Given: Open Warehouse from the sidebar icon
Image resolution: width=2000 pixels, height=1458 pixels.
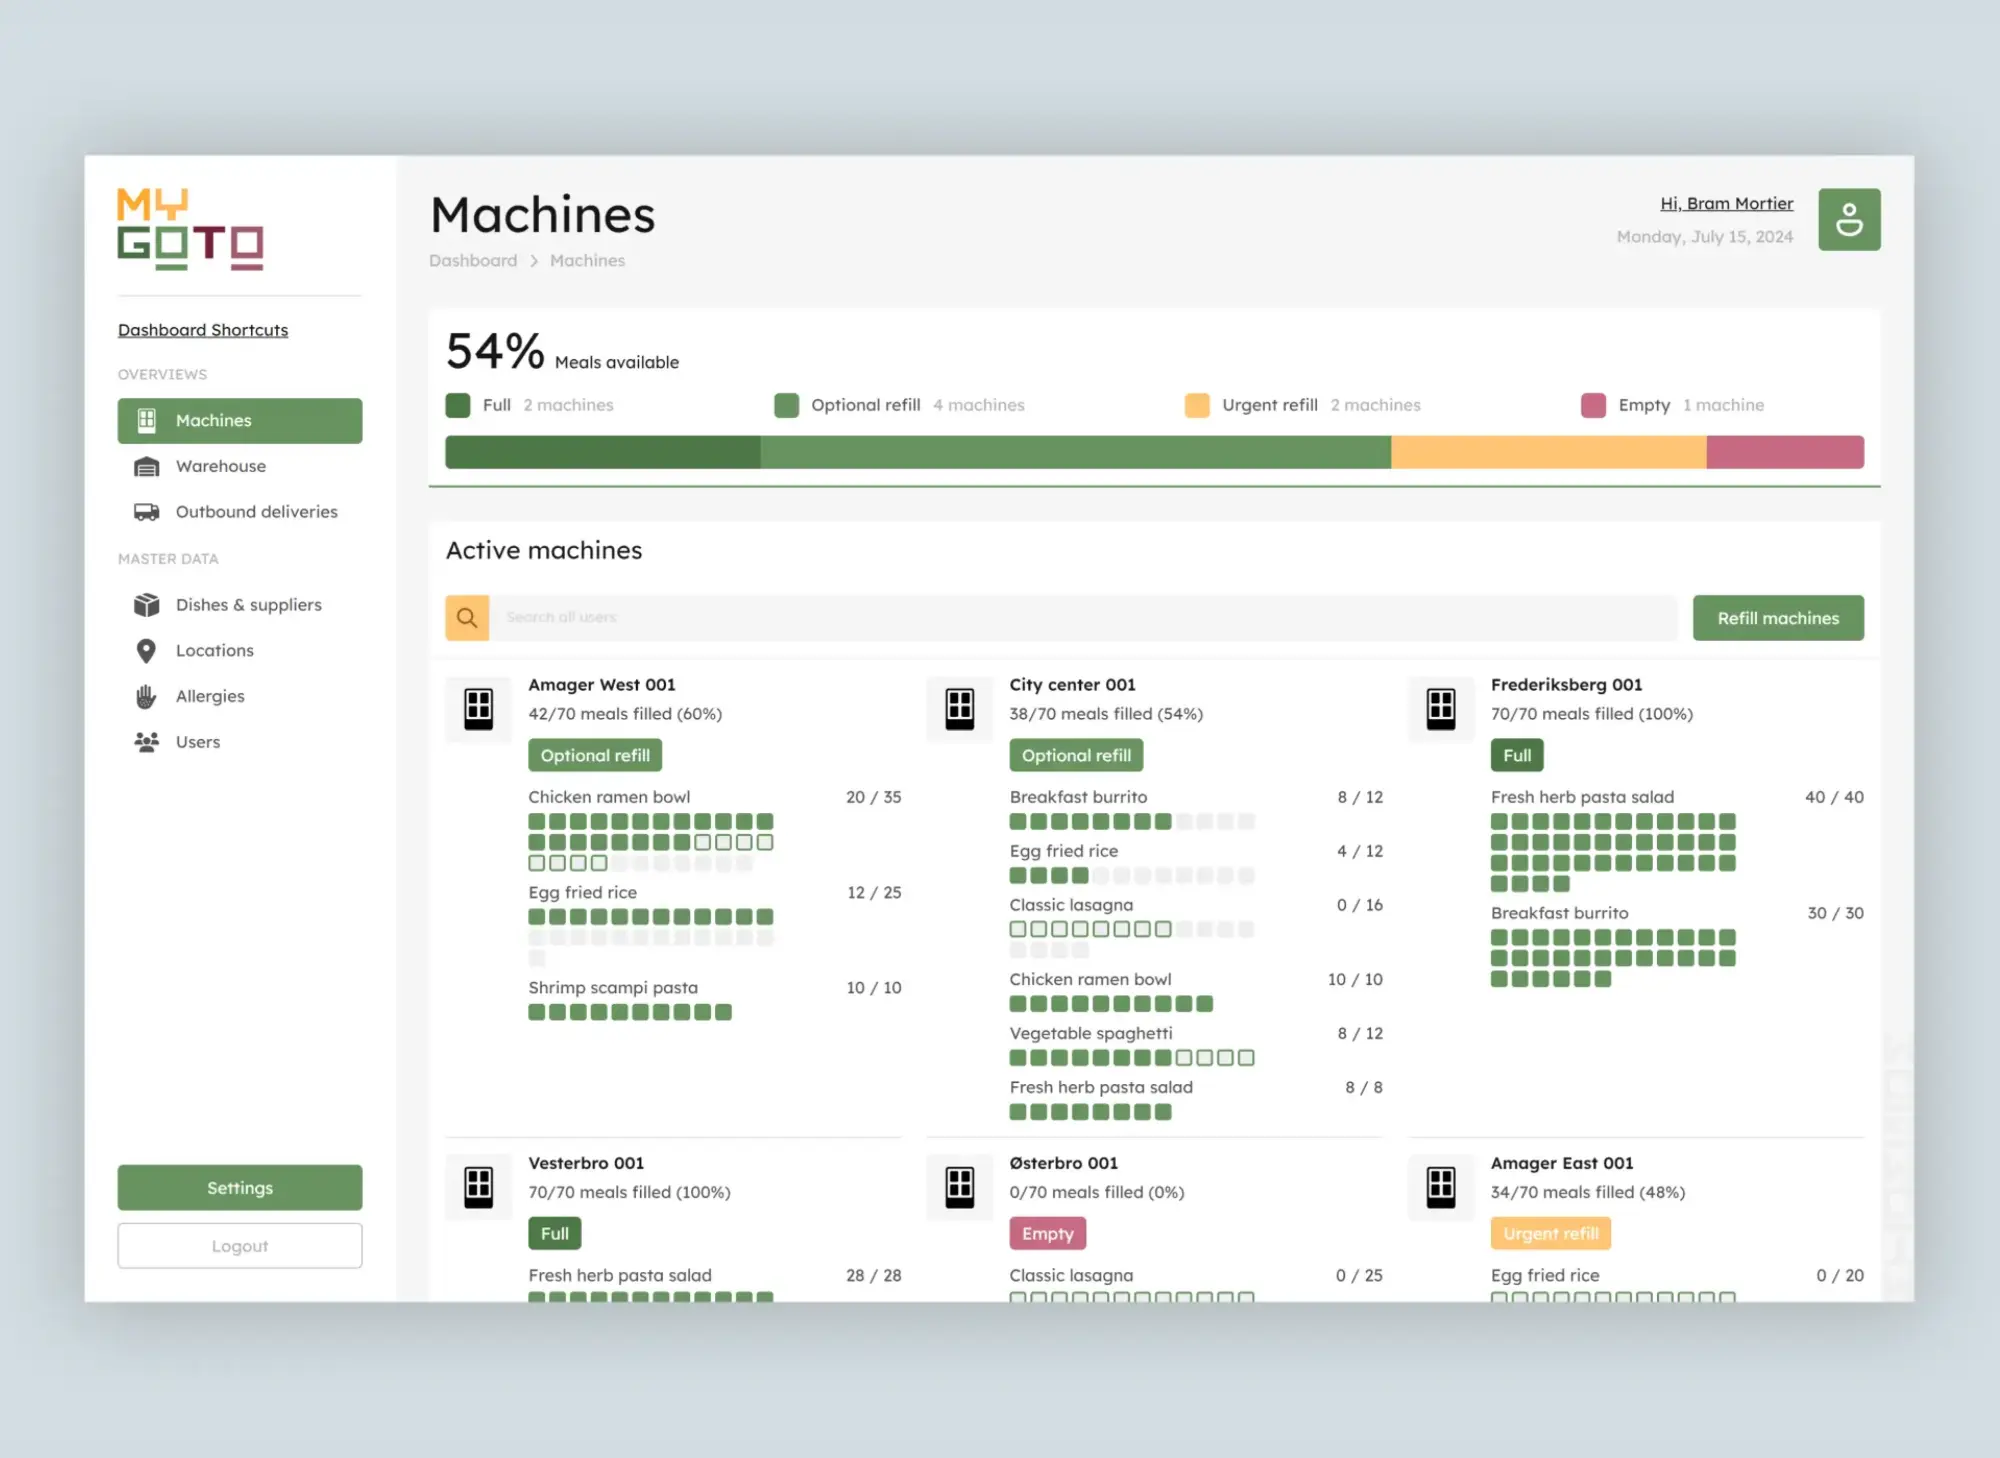Looking at the screenshot, I should pos(146,466).
